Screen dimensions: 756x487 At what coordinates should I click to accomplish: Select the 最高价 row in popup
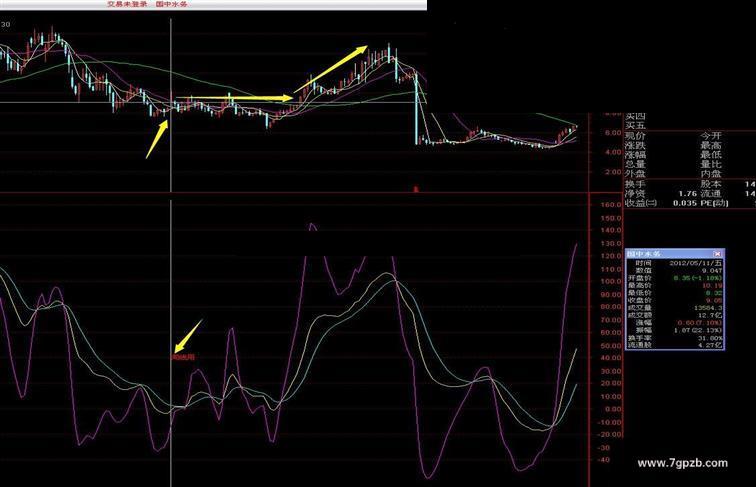(x=675, y=285)
